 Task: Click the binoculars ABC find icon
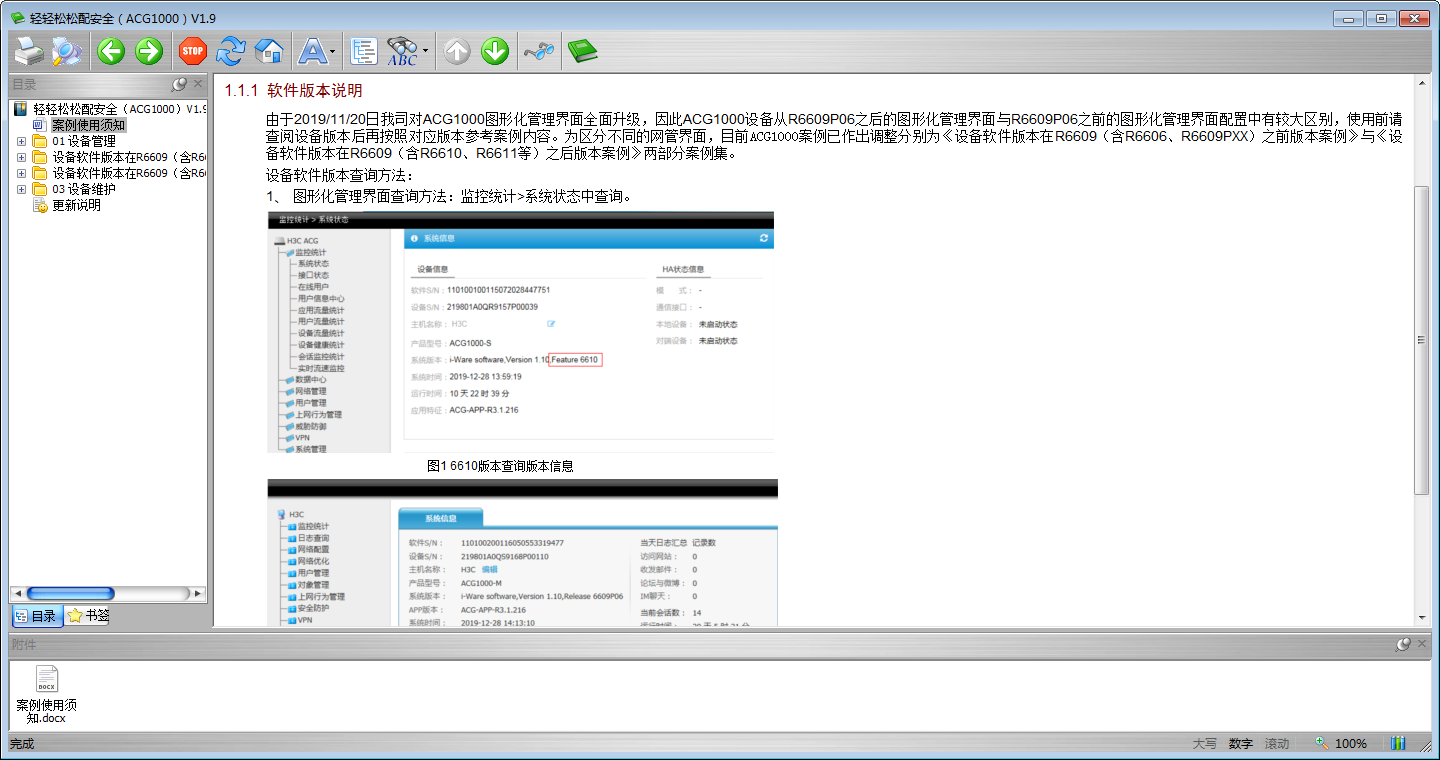(402, 50)
